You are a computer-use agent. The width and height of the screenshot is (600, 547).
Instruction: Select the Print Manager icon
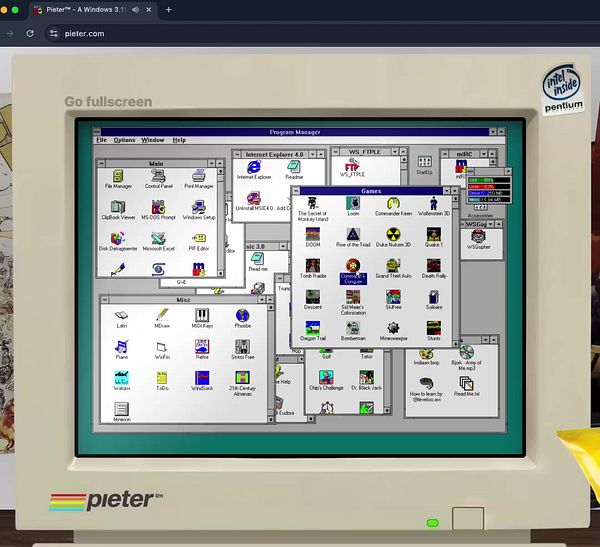[x=199, y=179]
